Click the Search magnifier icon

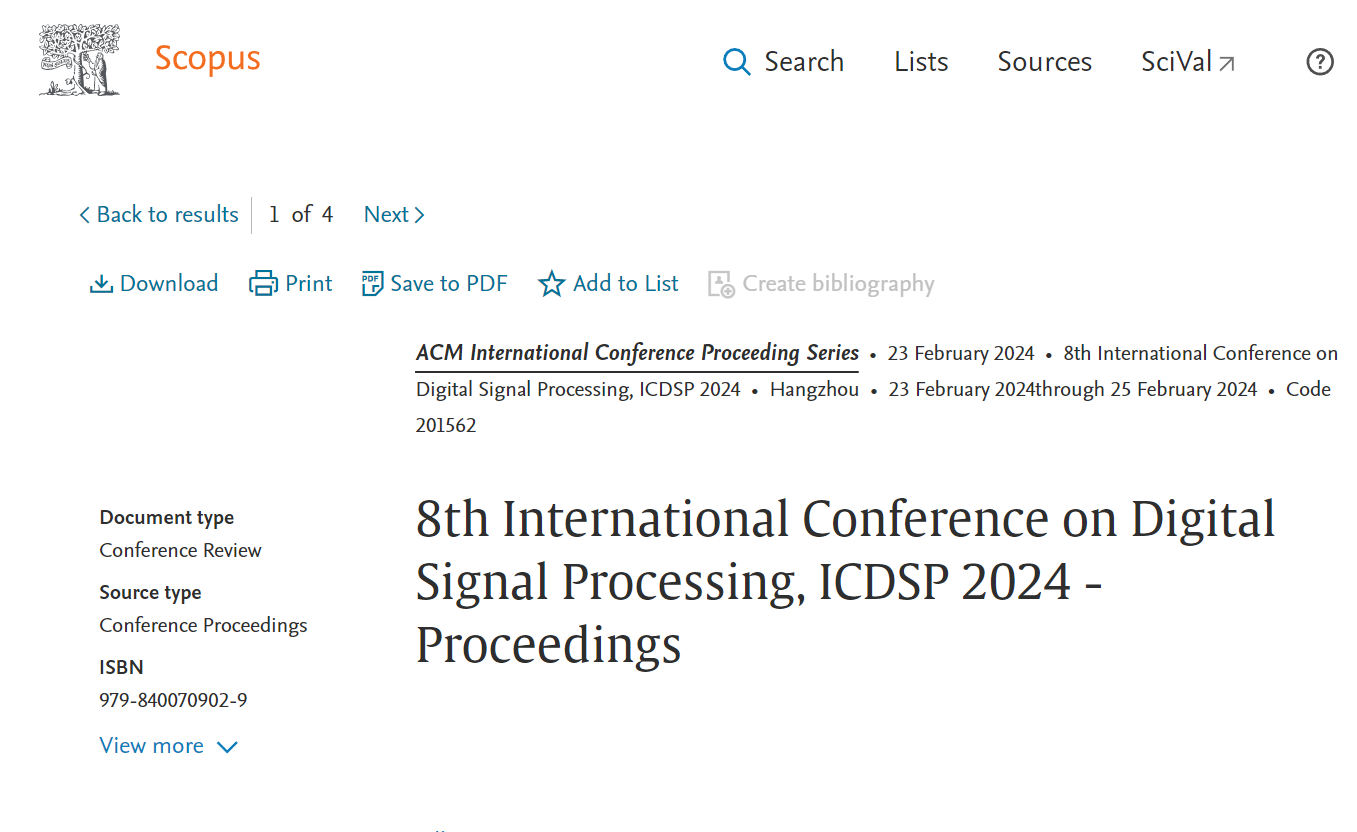click(737, 62)
